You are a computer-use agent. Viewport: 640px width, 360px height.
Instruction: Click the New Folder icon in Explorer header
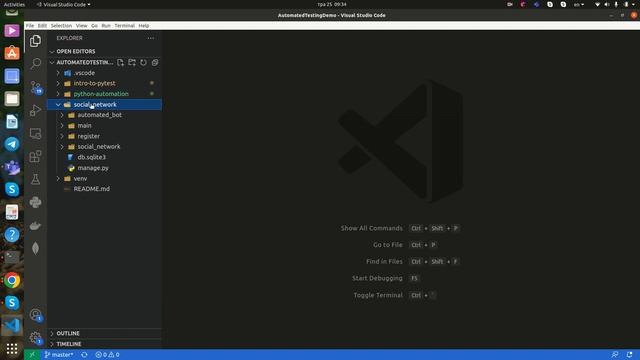[x=132, y=62]
